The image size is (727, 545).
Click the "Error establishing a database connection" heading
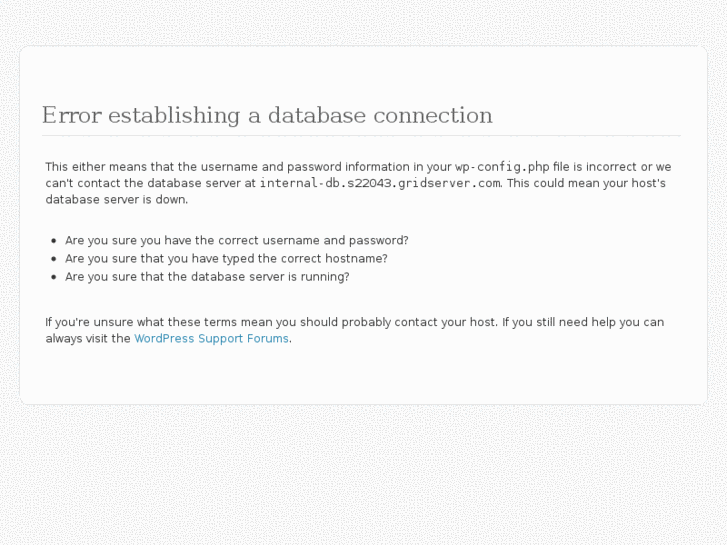click(267, 115)
